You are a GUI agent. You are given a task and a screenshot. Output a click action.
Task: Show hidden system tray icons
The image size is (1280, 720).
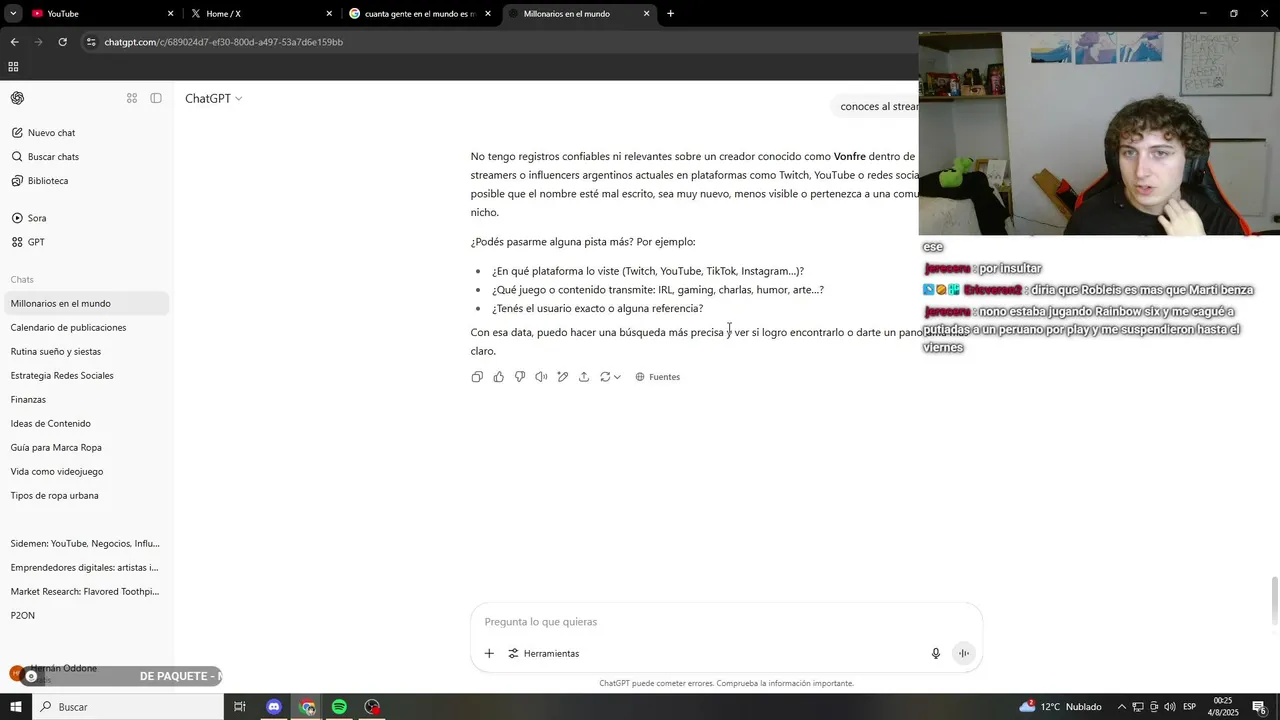1121,707
